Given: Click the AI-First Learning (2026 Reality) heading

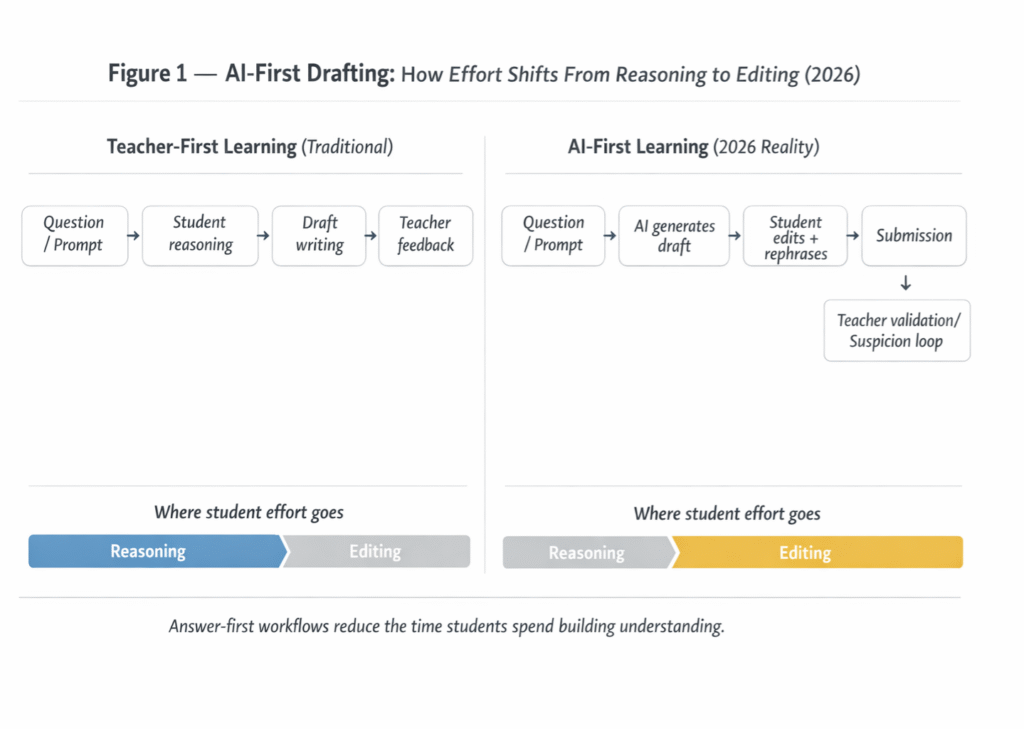Looking at the screenshot, I should 693,147.
